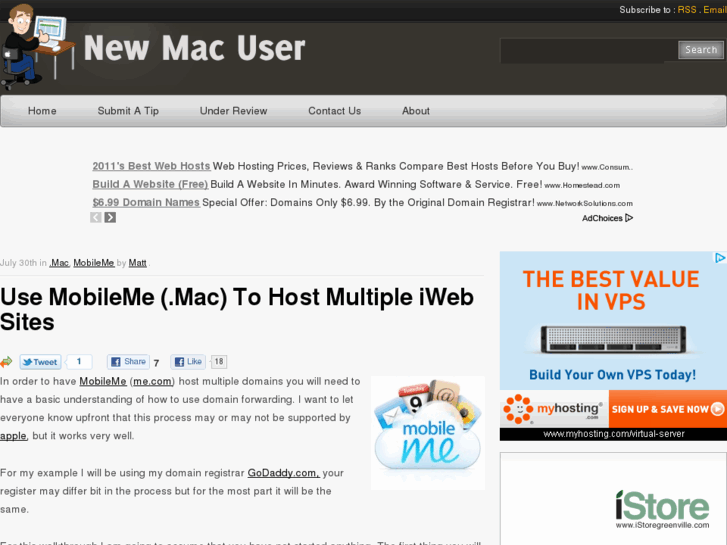Click the Build Your Own VPS Today text
727x545 pixels.
point(612,375)
